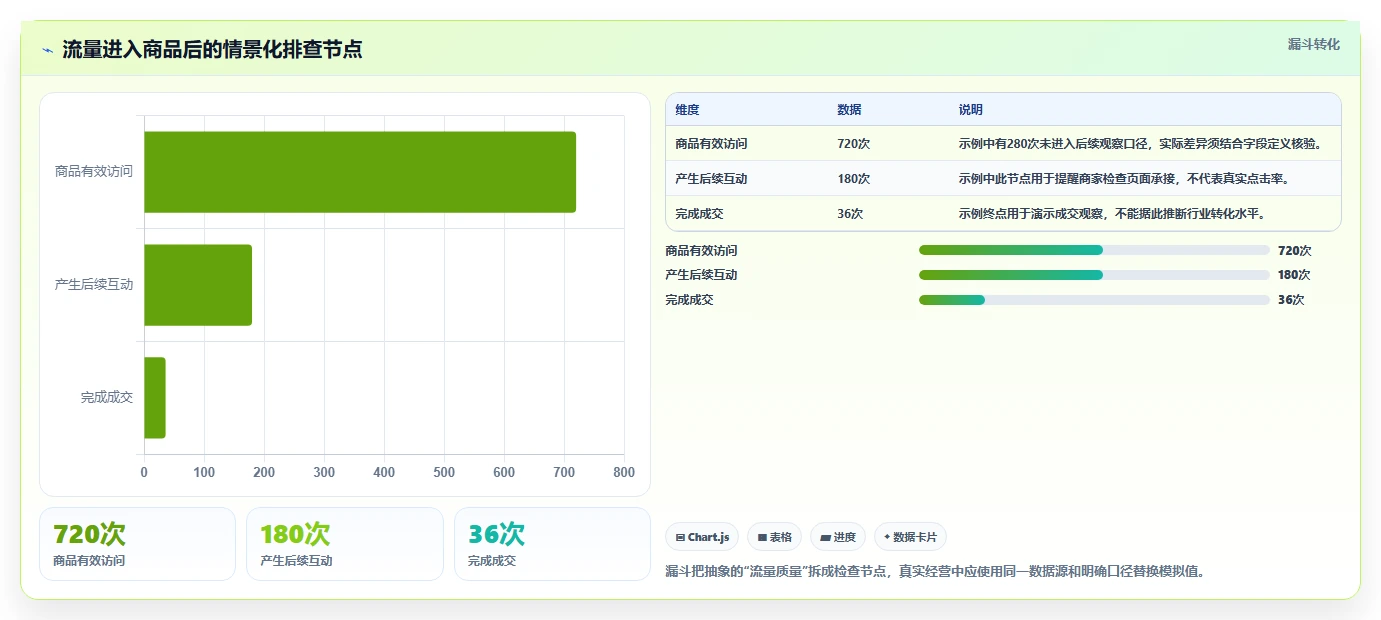Click the 400 tick on chart axis

click(384, 472)
